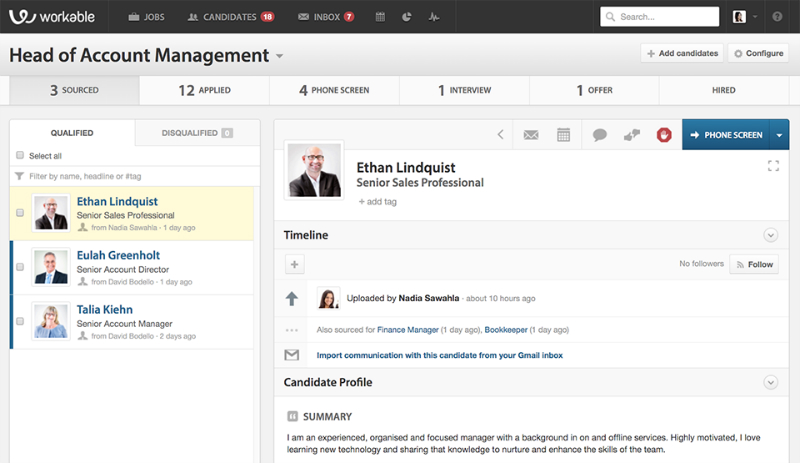This screenshot has width=800, height=463.
Task: Check the Select all checkbox
Action: [x=20, y=156]
